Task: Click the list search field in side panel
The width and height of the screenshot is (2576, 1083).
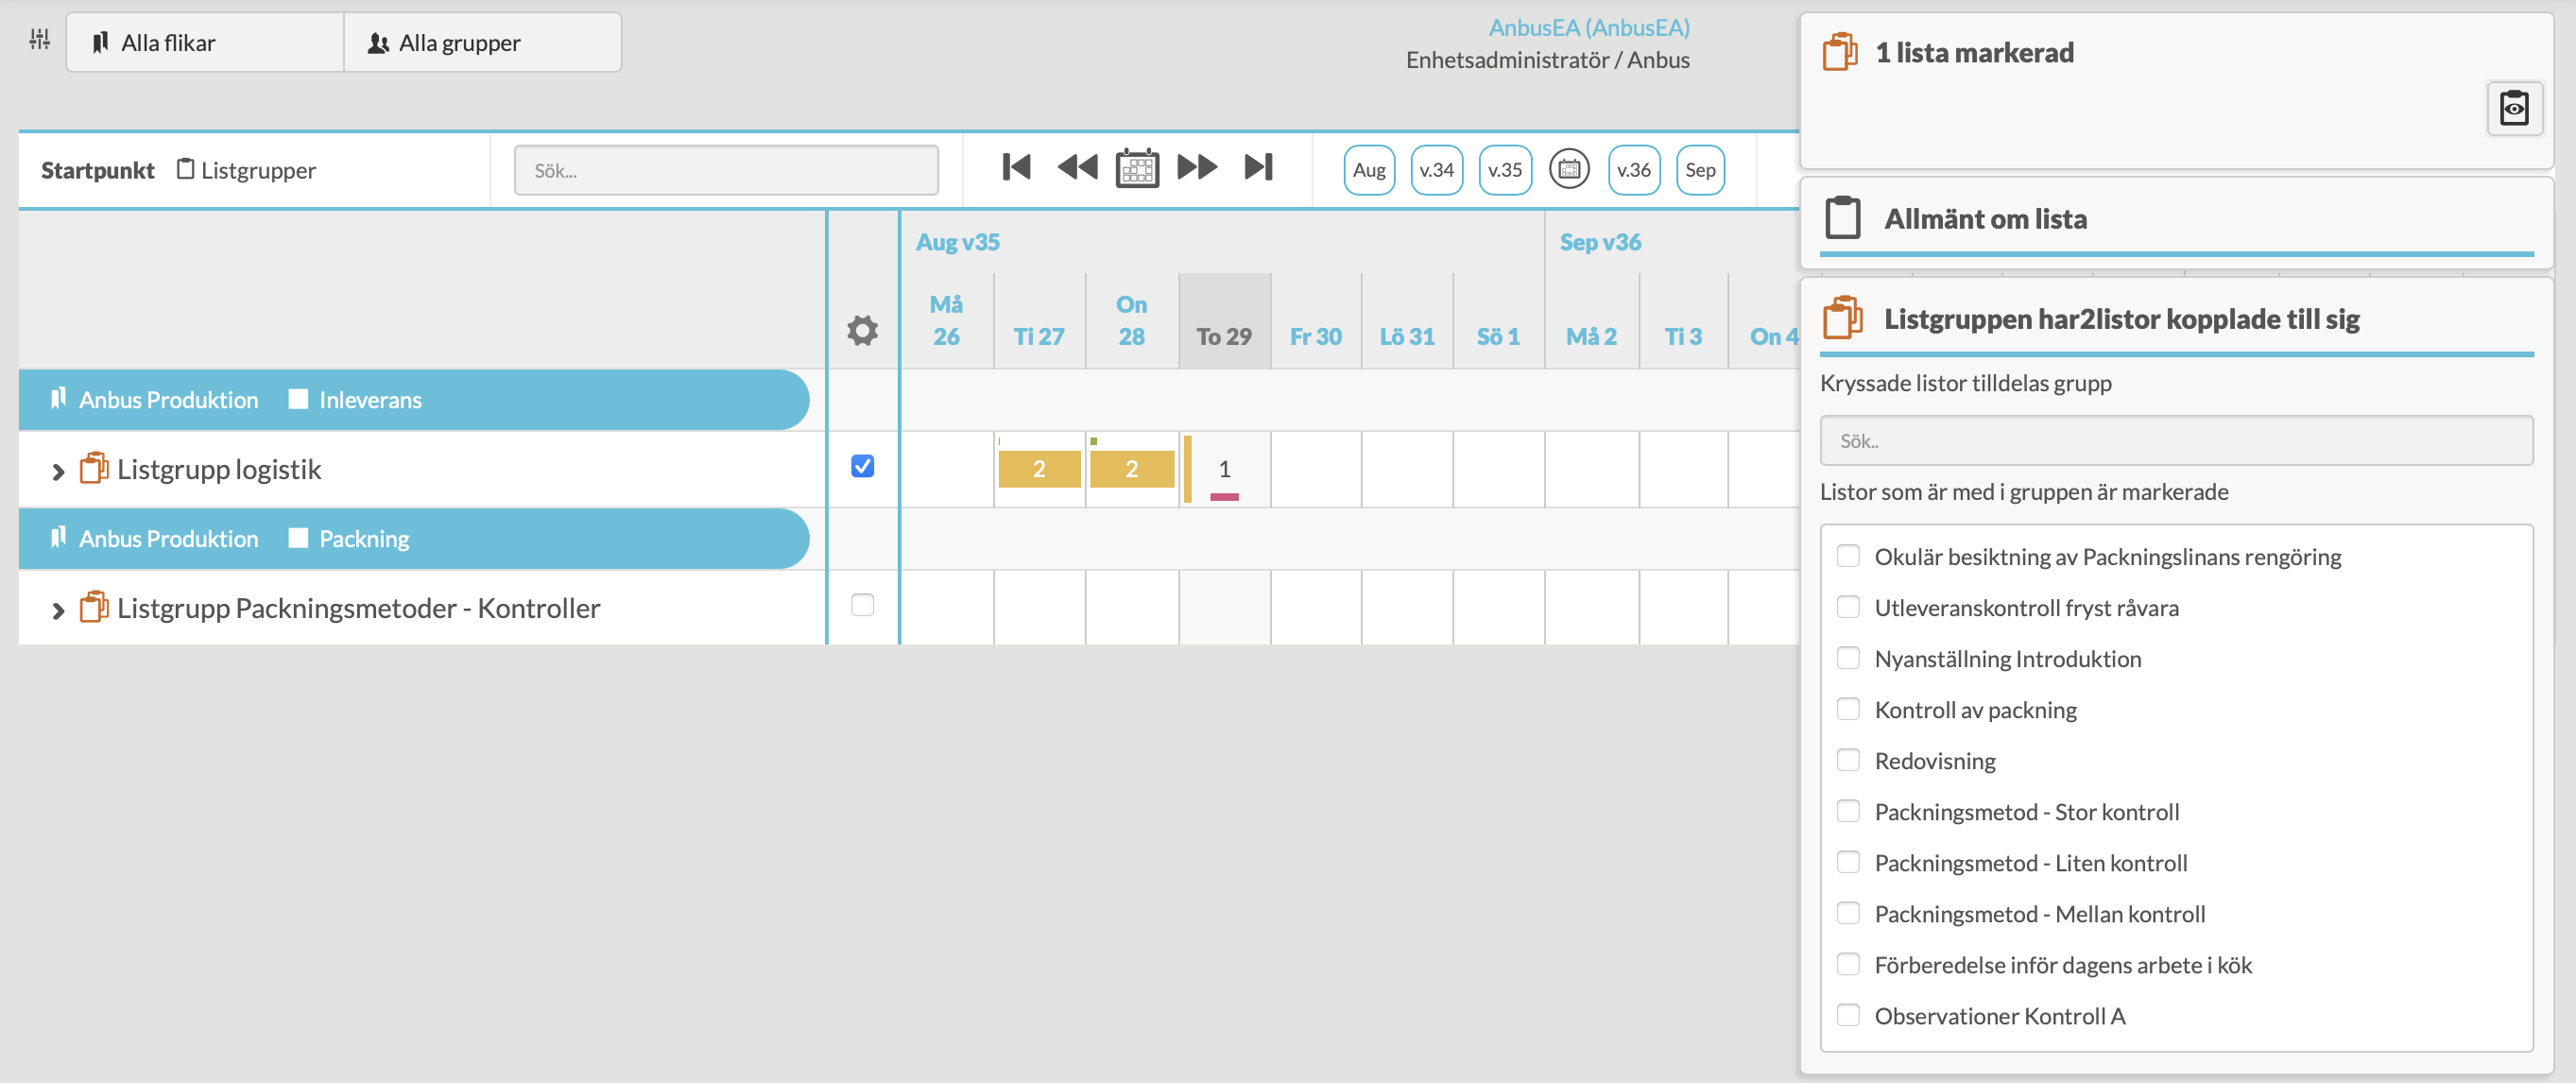Action: coord(2175,441)
